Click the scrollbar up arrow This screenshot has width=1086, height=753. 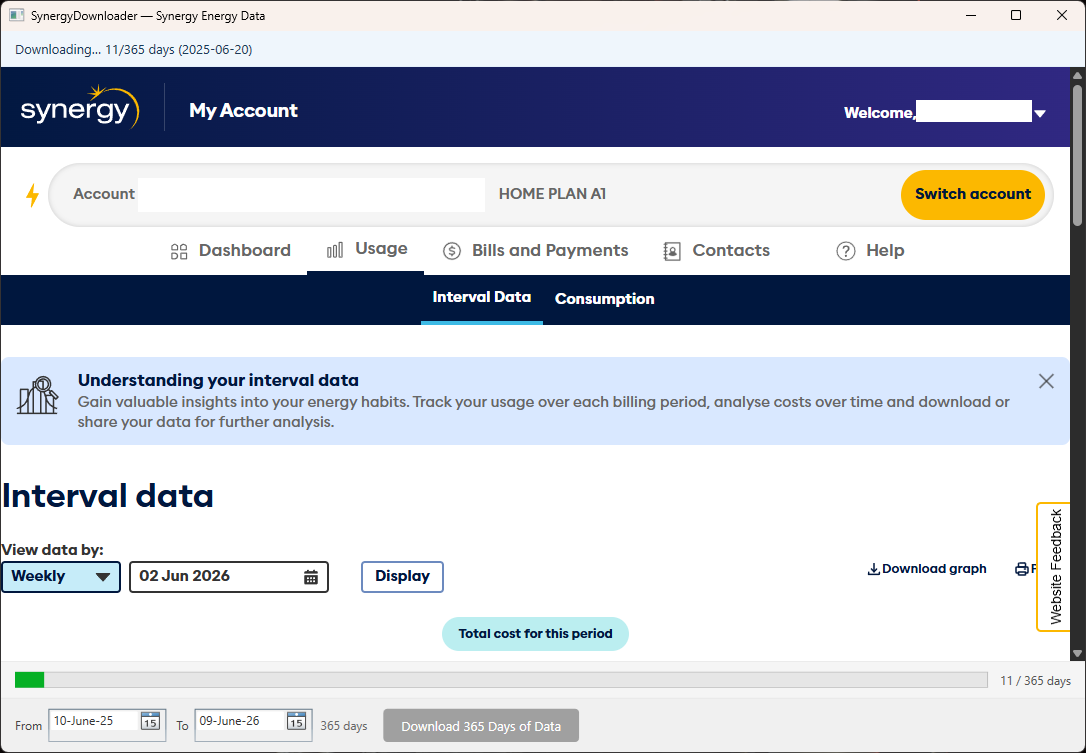coord(1077,75)
